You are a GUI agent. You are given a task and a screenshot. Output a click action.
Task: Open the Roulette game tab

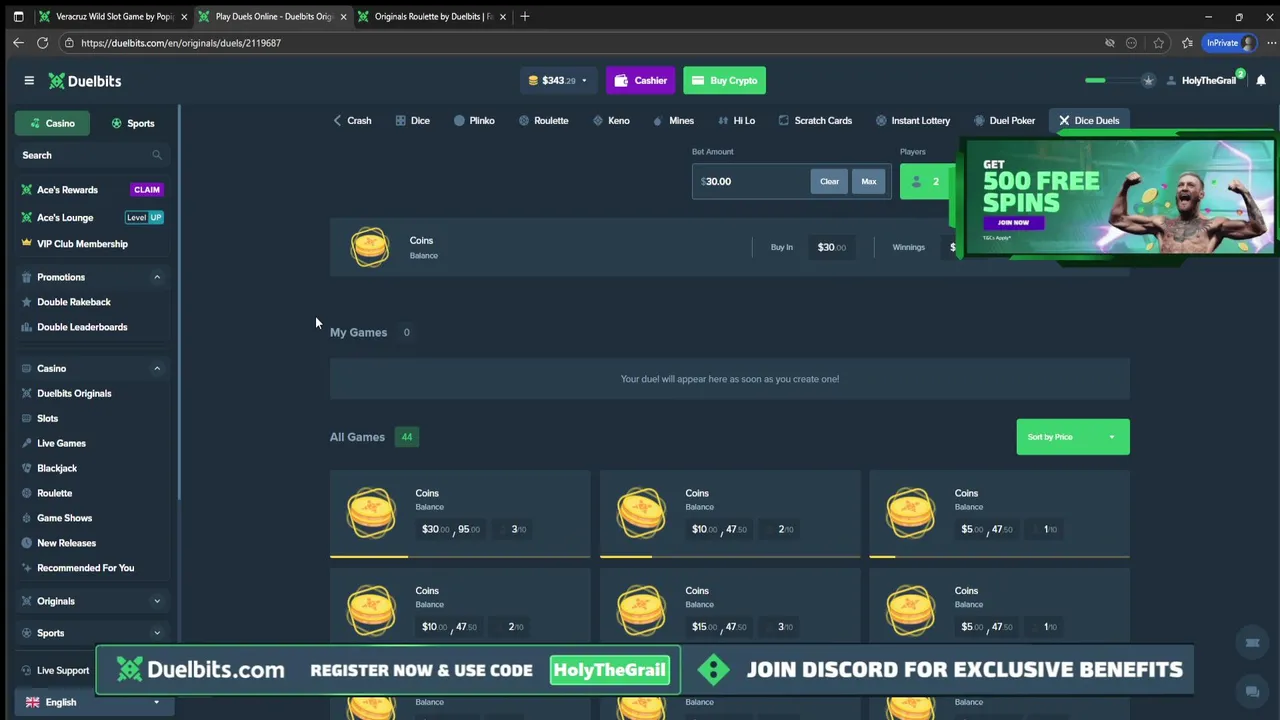(x=543, y=120)
